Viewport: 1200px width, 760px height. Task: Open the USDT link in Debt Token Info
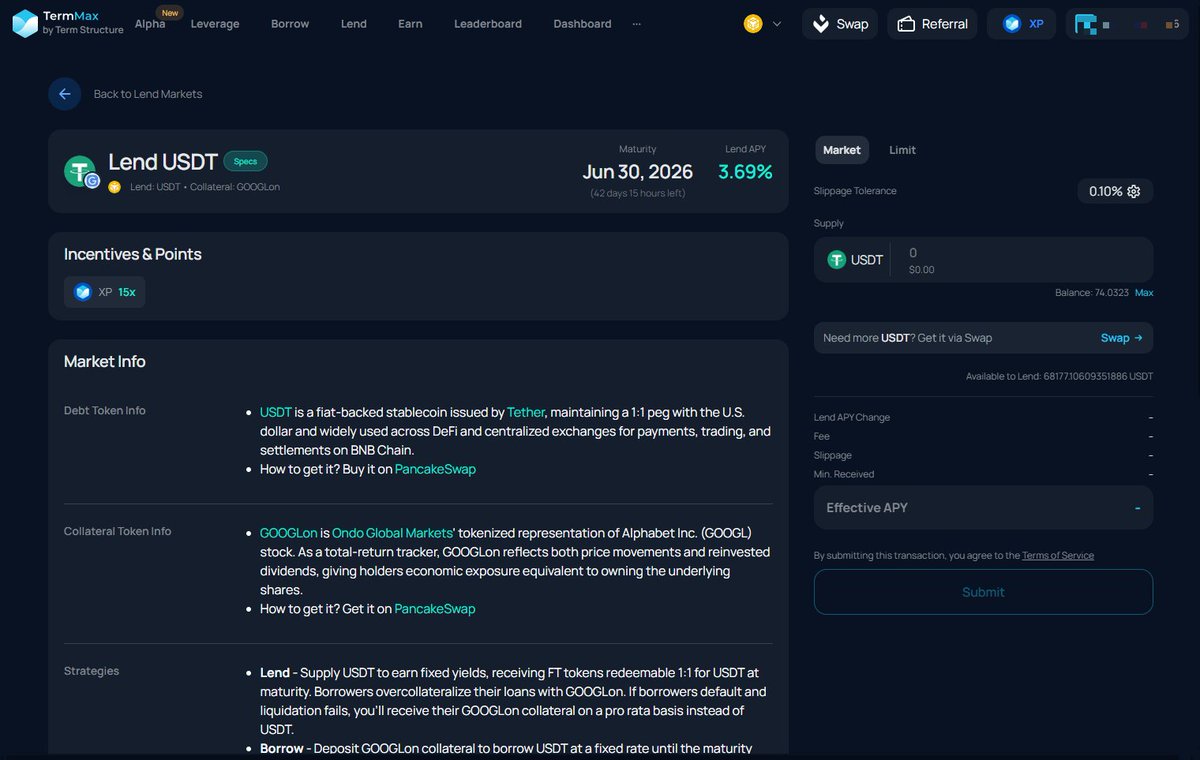point(276,412)
